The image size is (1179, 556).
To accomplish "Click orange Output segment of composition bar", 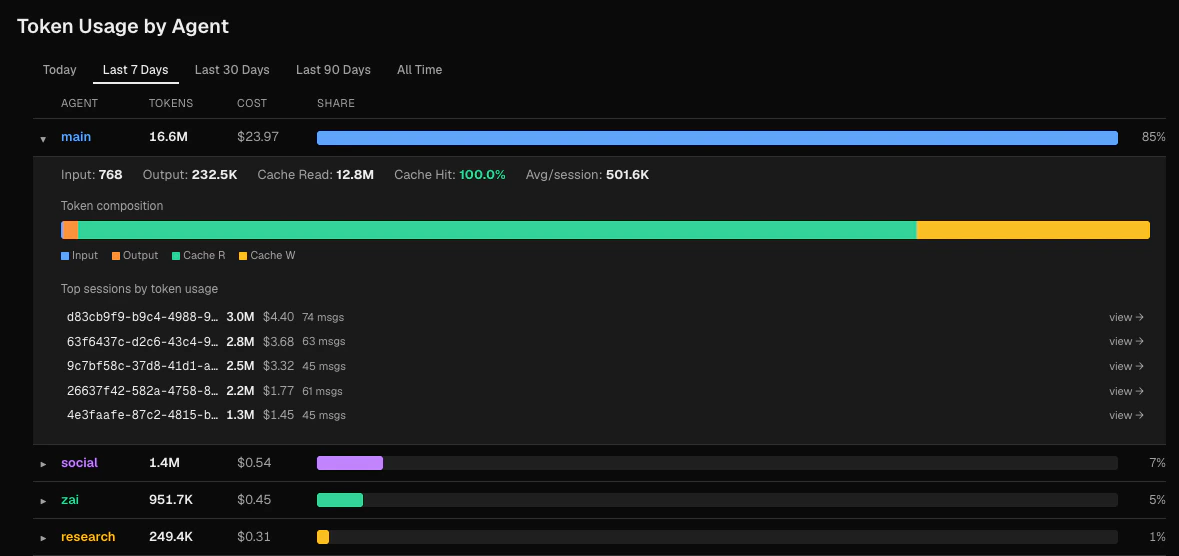I will pos(71,230).
